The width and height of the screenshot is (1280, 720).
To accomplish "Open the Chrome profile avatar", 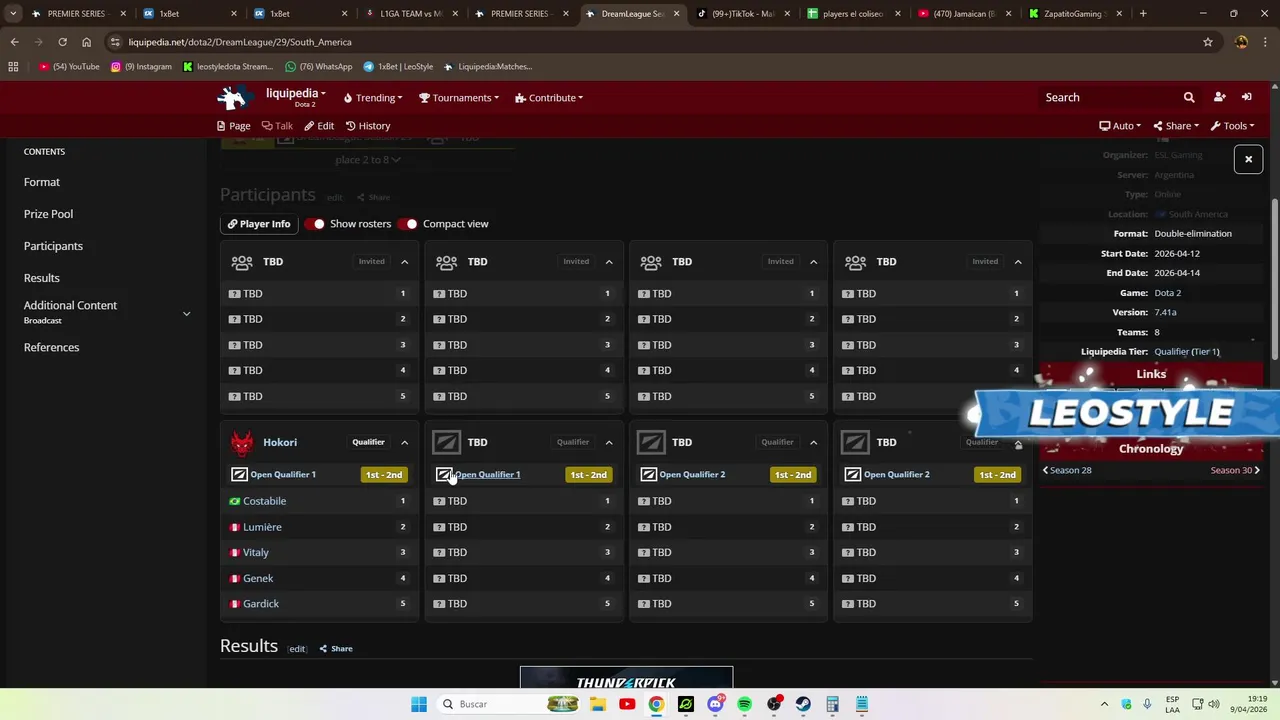I will [x=1241, y=42].
